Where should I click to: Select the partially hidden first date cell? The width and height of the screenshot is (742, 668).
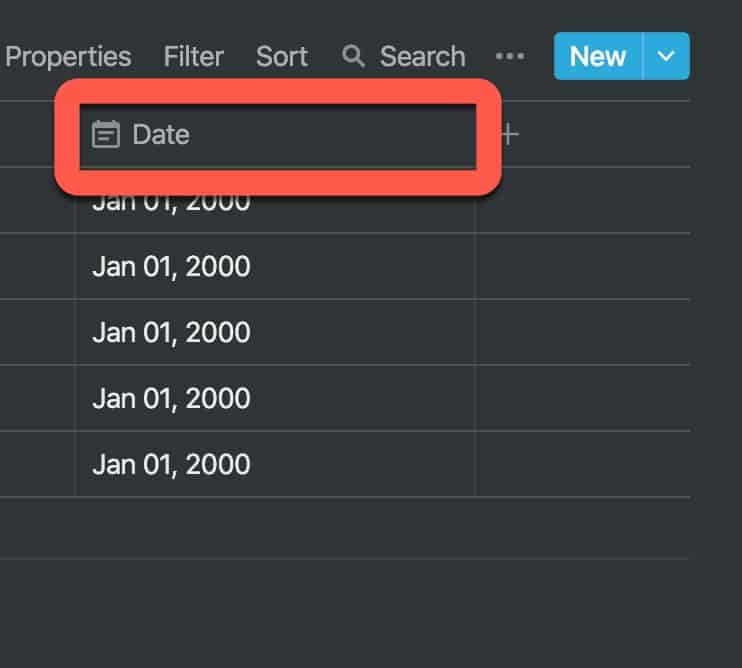[275, 200]
